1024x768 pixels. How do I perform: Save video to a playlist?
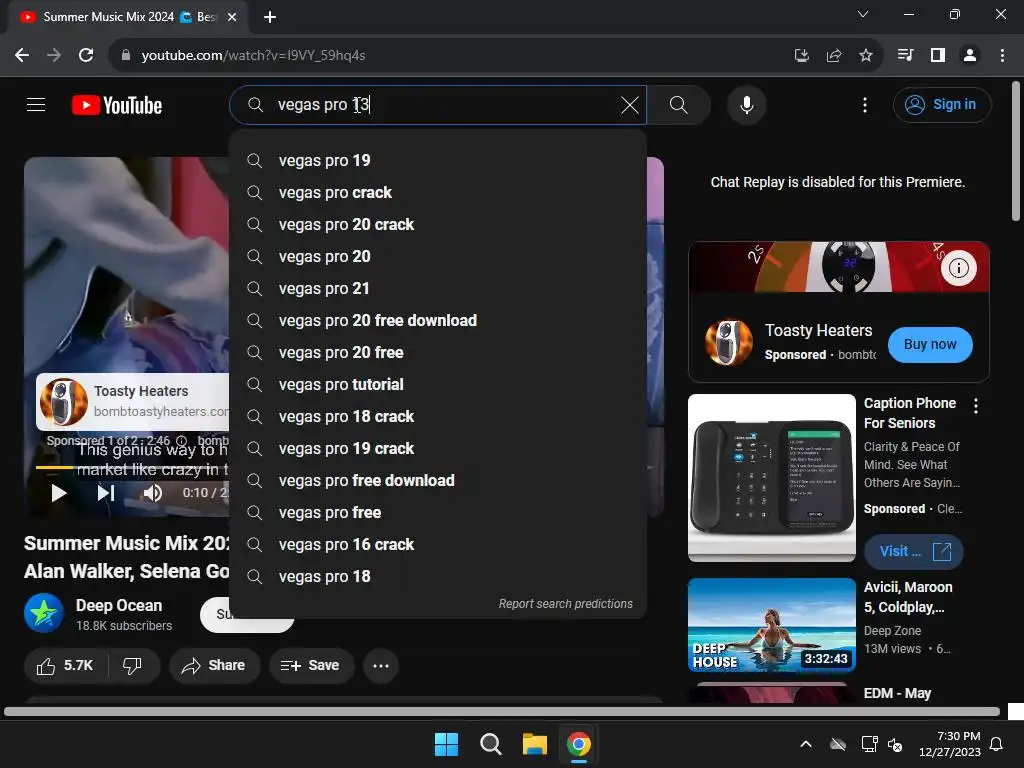coord(311,666)
